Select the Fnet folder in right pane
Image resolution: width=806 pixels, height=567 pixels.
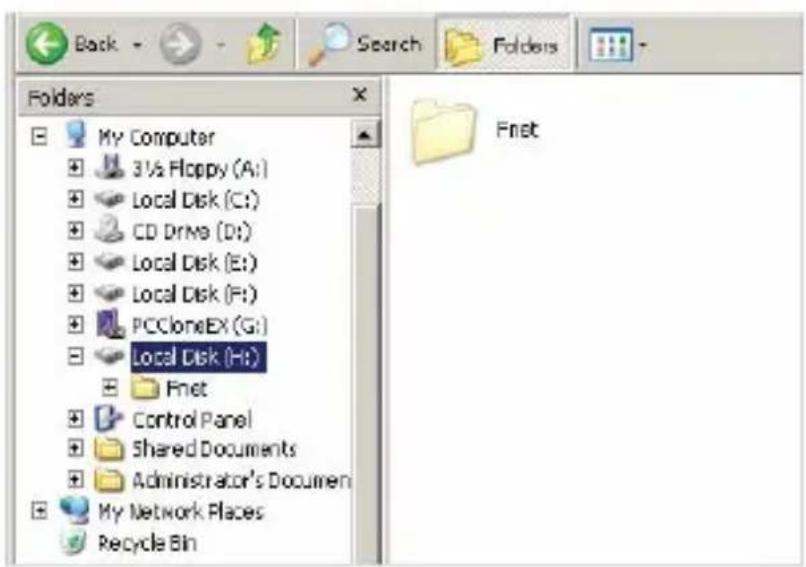click(x=474, y=131)
